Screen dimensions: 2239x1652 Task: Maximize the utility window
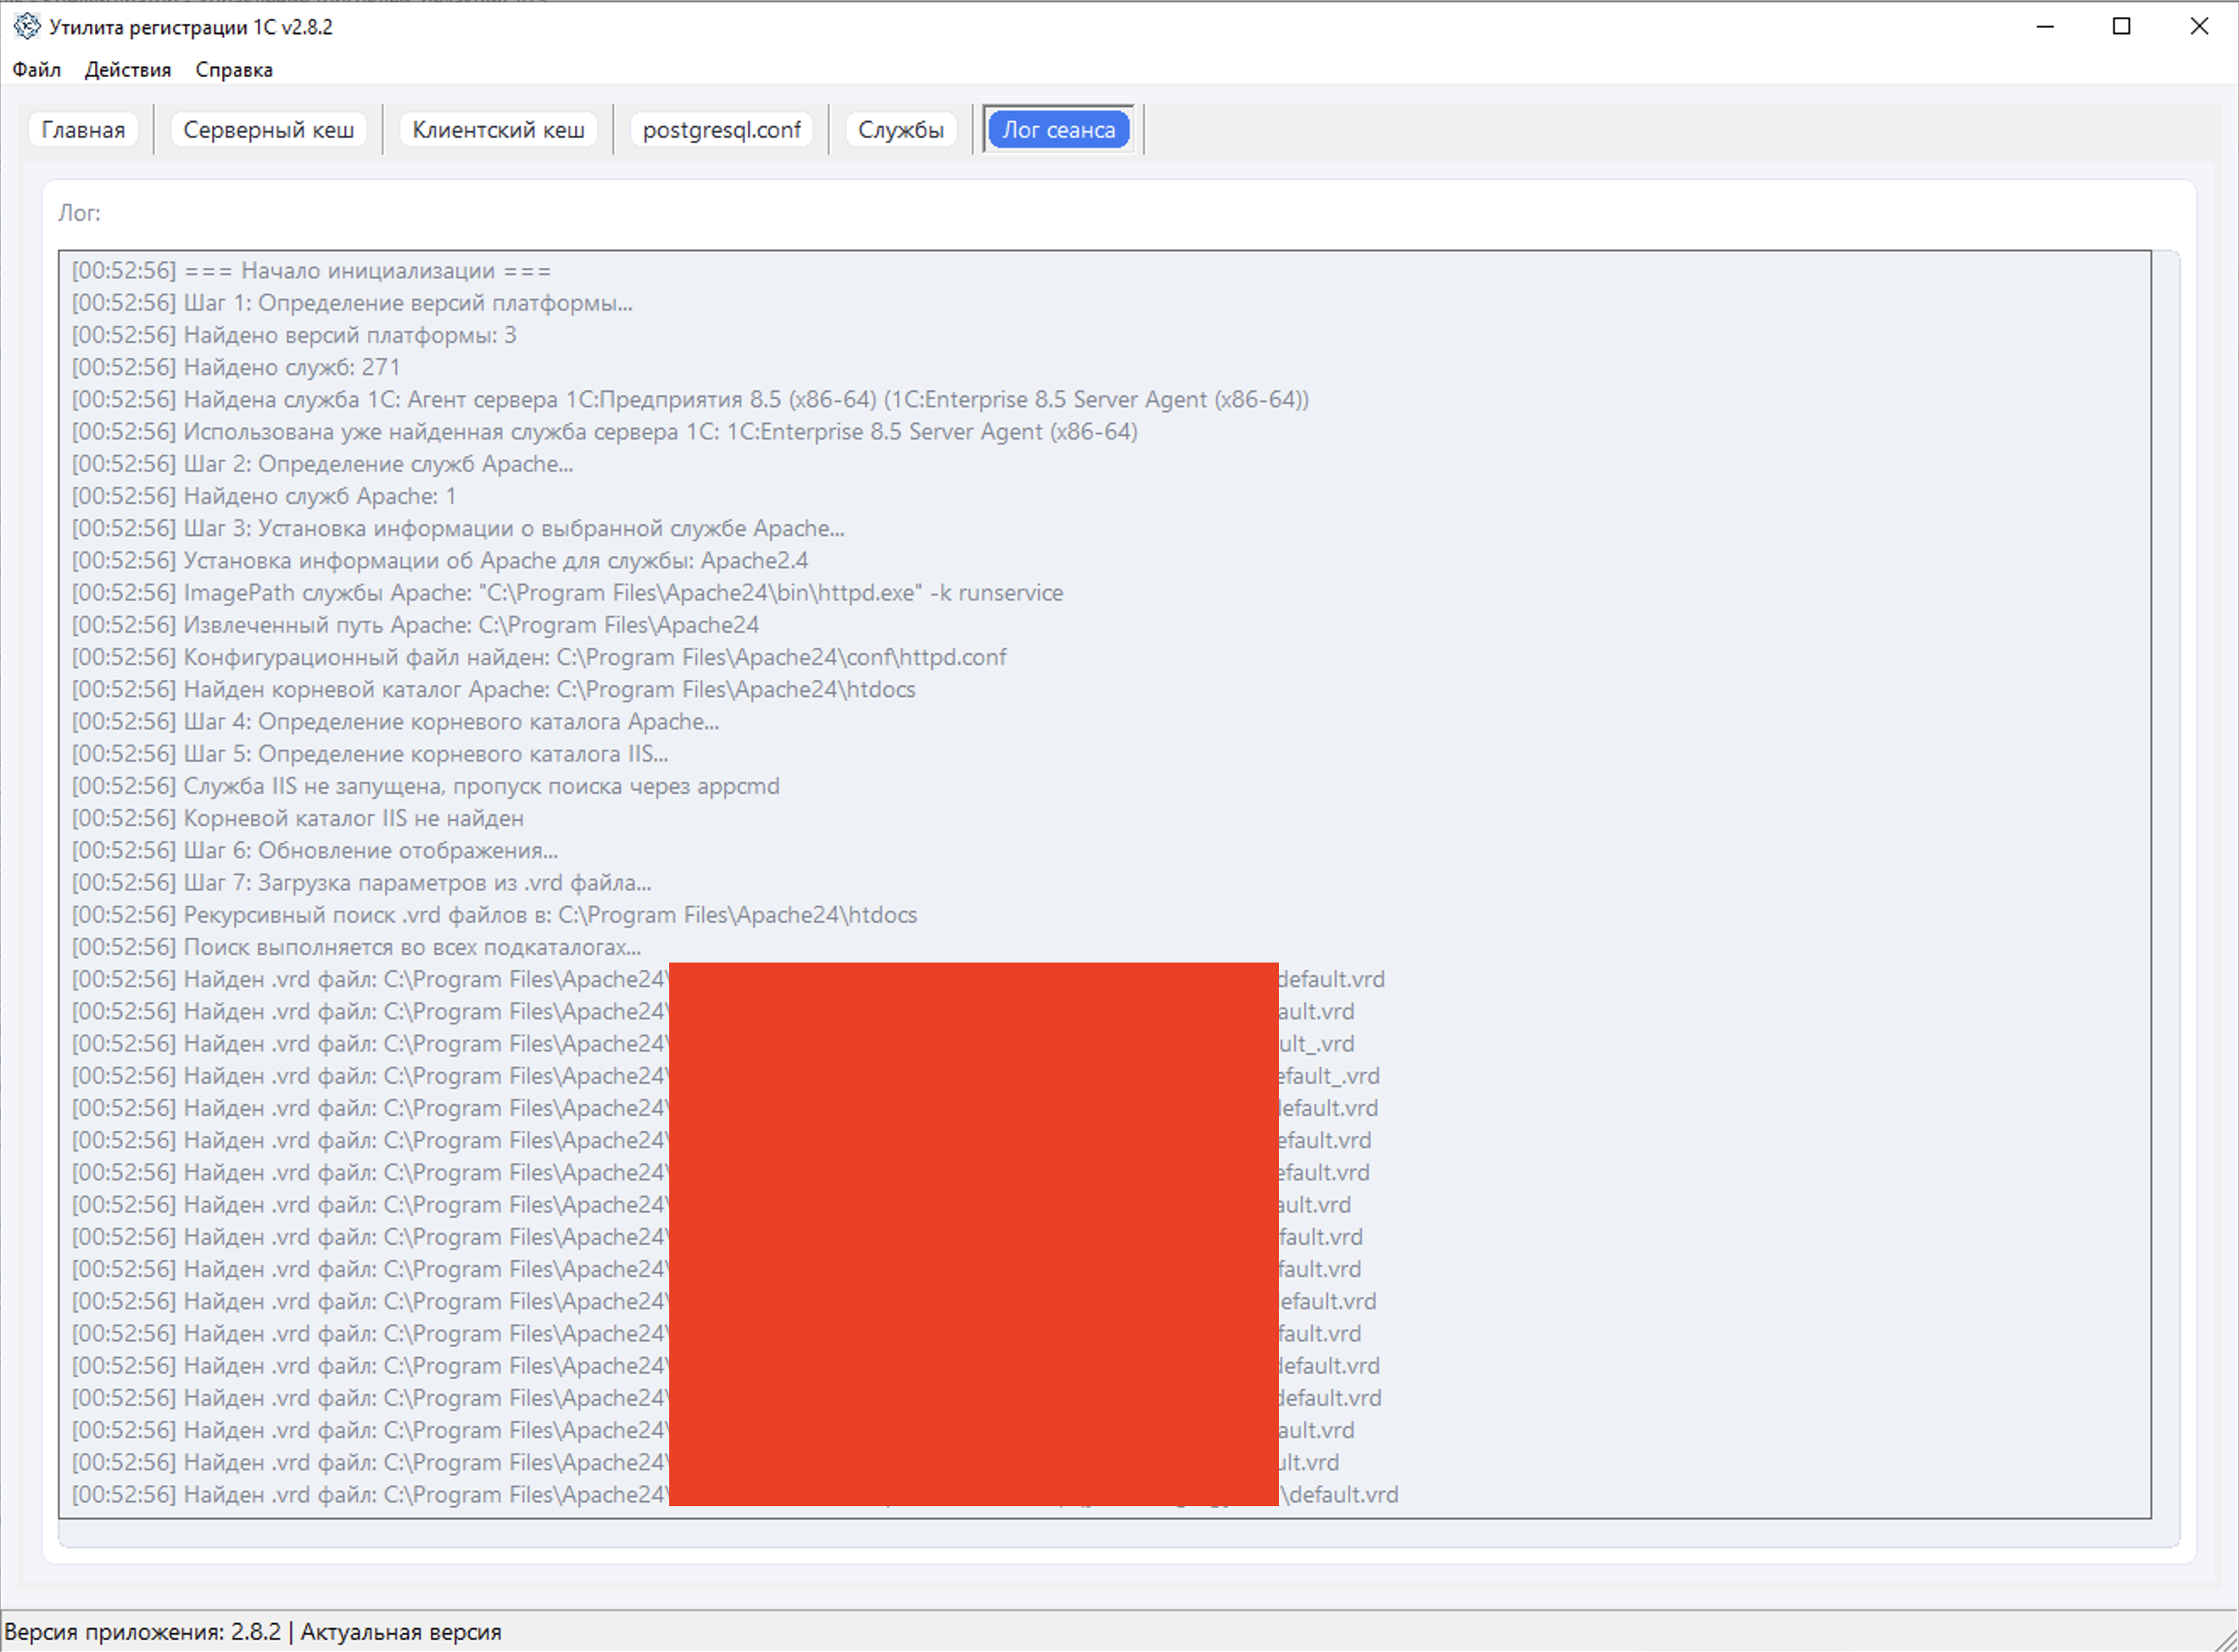click(x=2121, y=27)
